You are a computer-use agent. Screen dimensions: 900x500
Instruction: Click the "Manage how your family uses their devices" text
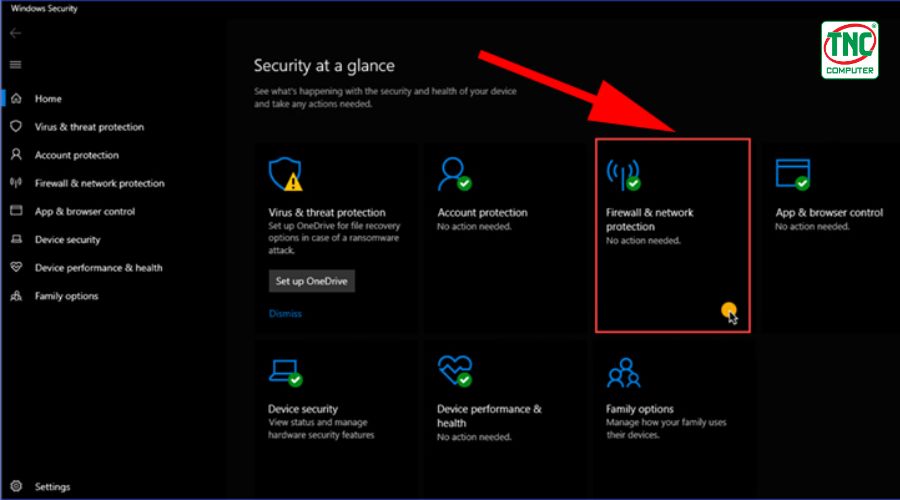pos(666,428)
